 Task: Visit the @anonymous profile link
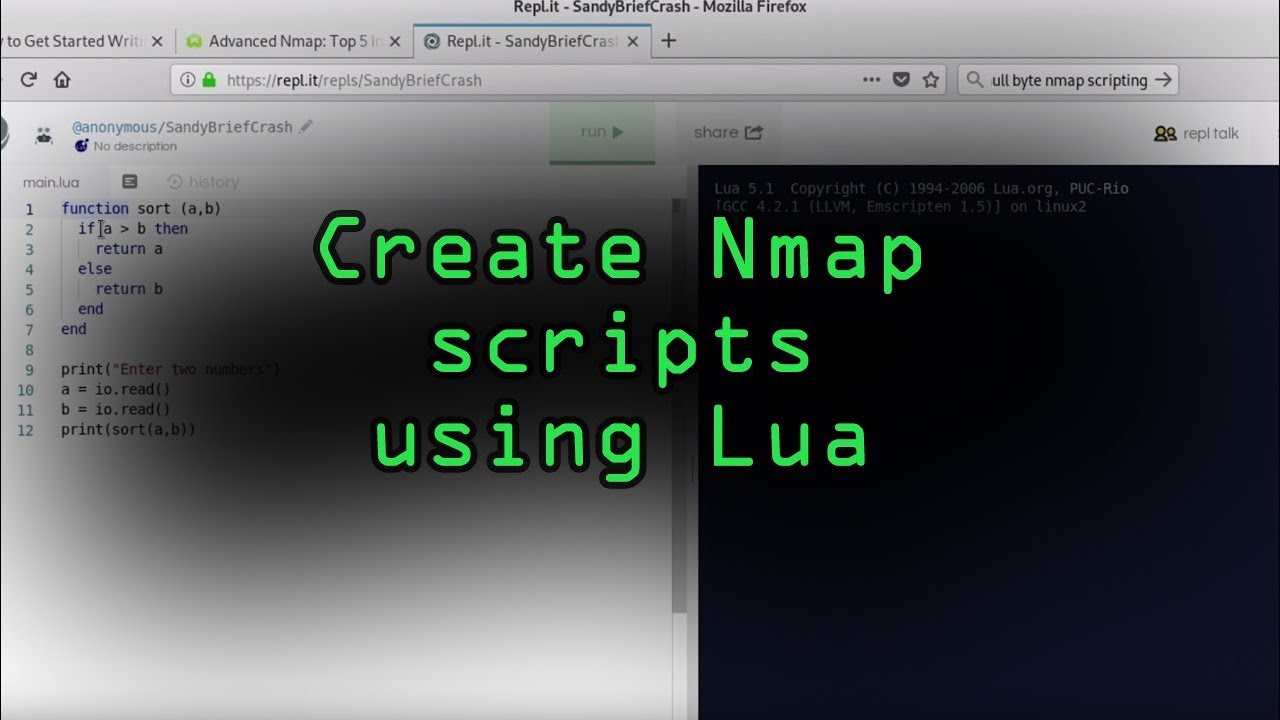coord(114,127)
